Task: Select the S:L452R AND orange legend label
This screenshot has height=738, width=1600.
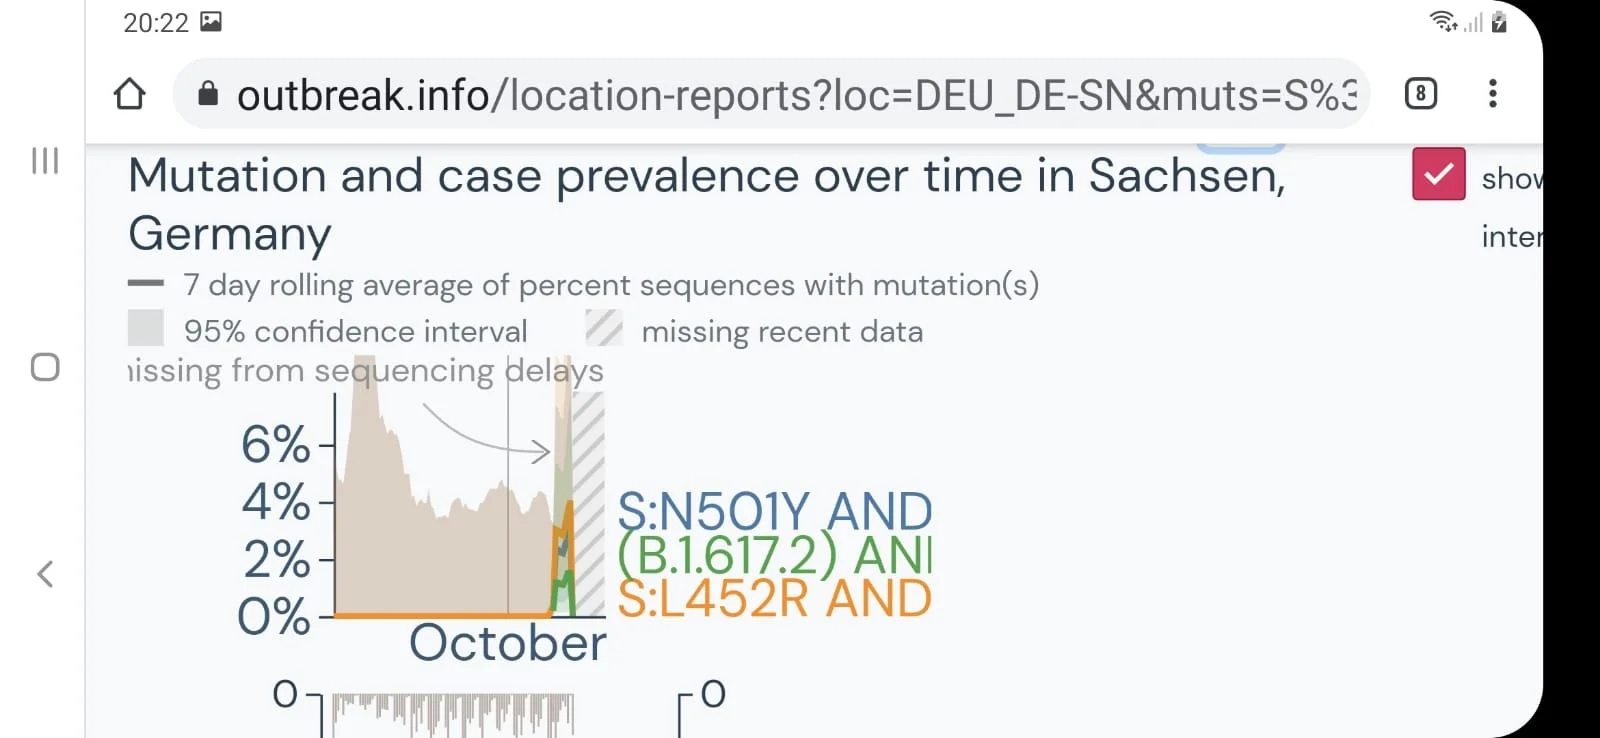Action: click(775, 598)
